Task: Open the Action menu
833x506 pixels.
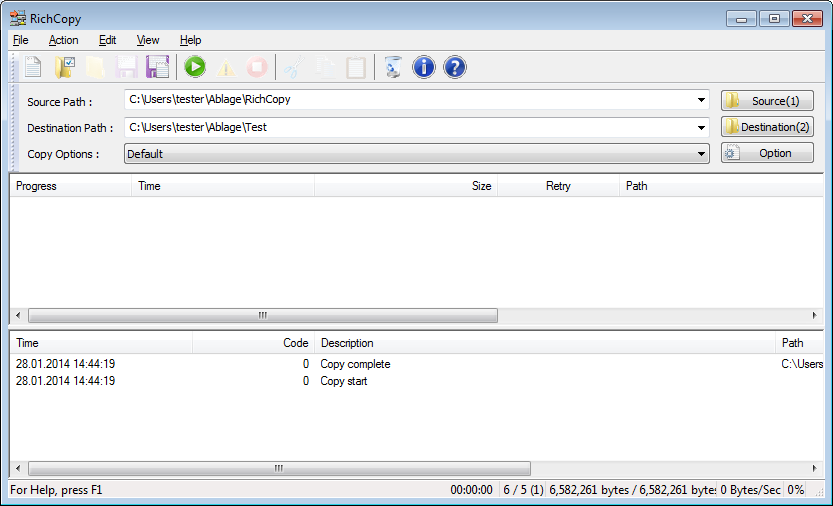Action: coord(63,40)
